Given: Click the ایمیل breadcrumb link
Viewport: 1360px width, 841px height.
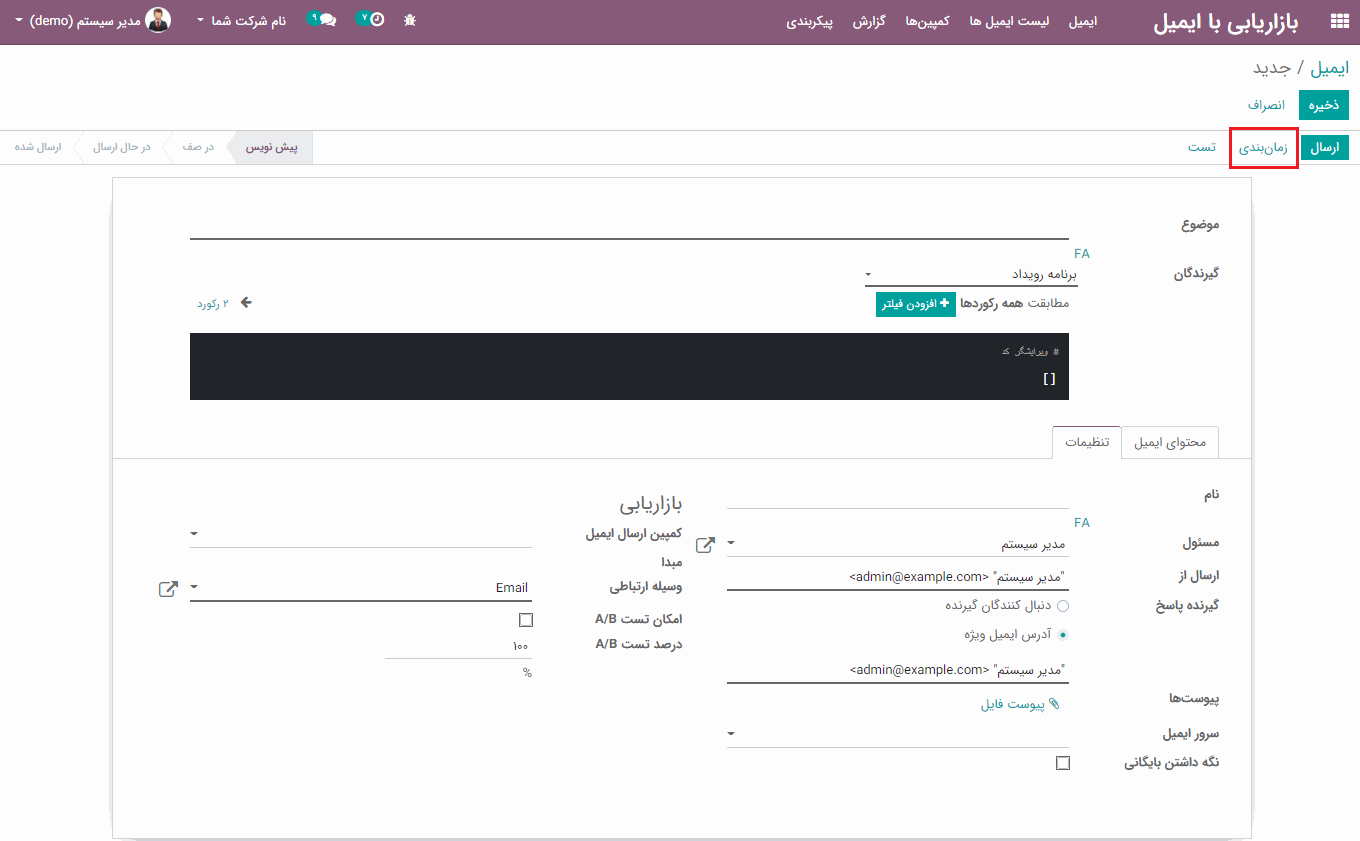Looking at the screenshot, I should (x=1330, y=68).
